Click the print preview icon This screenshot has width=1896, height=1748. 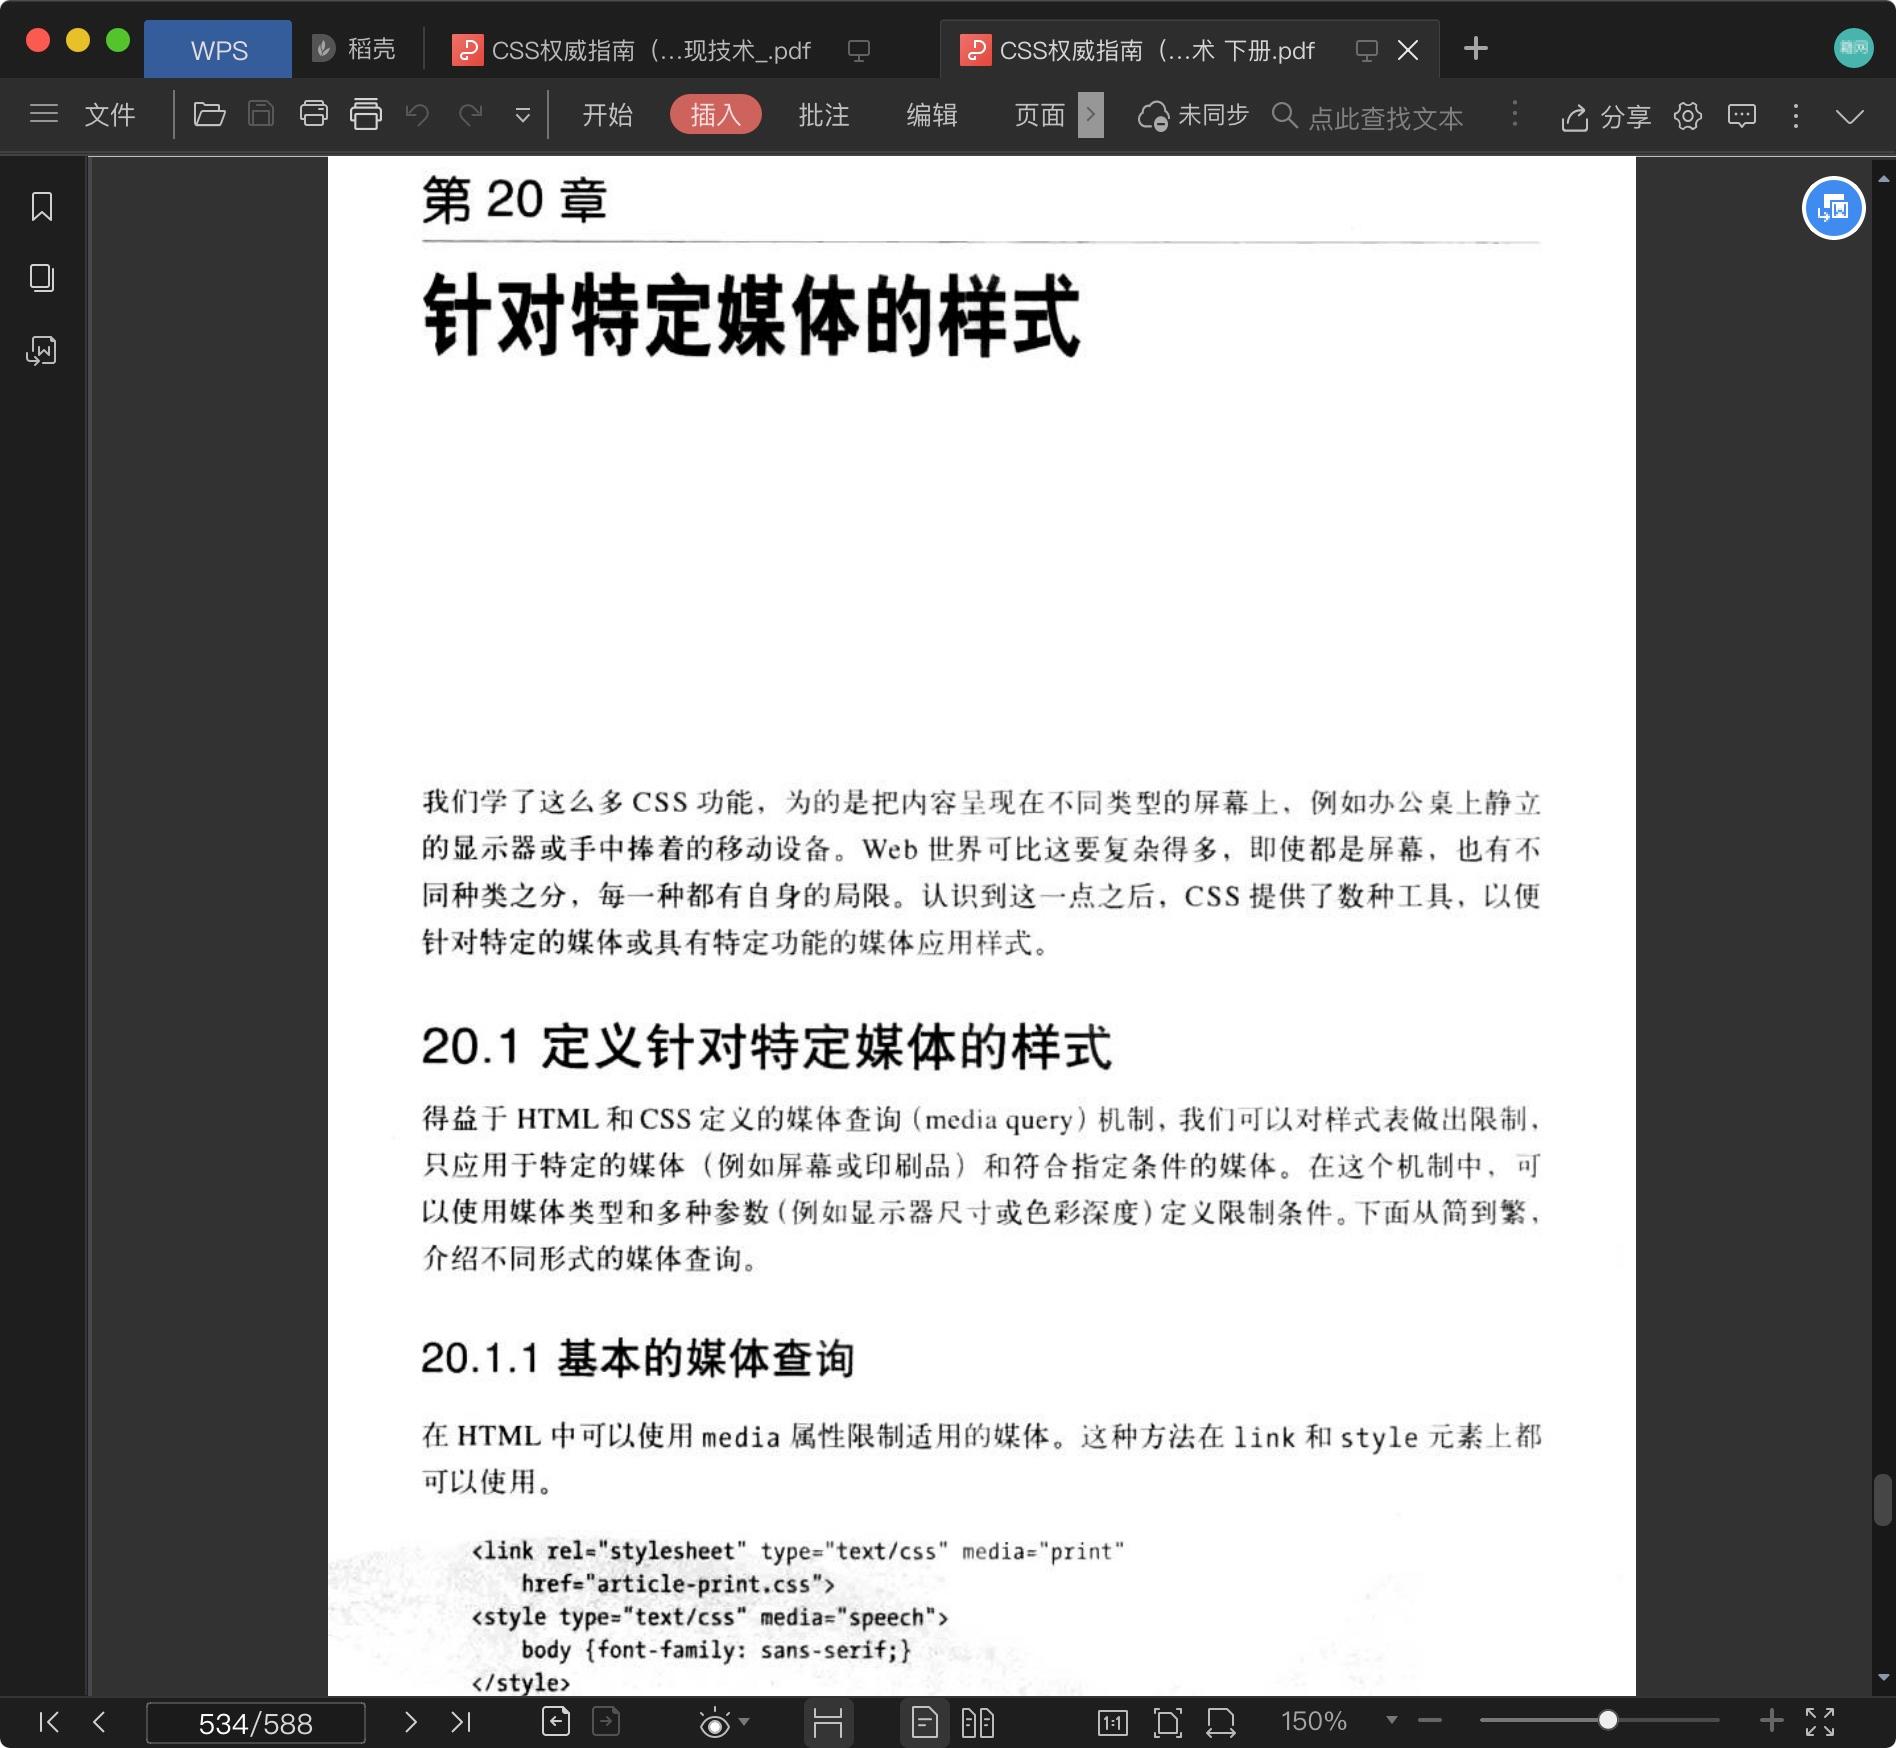click(366, 114)
